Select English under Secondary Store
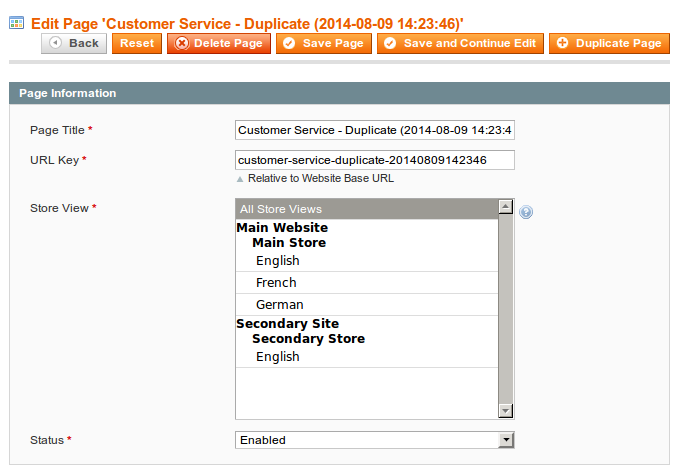 [x=367, y=357]
